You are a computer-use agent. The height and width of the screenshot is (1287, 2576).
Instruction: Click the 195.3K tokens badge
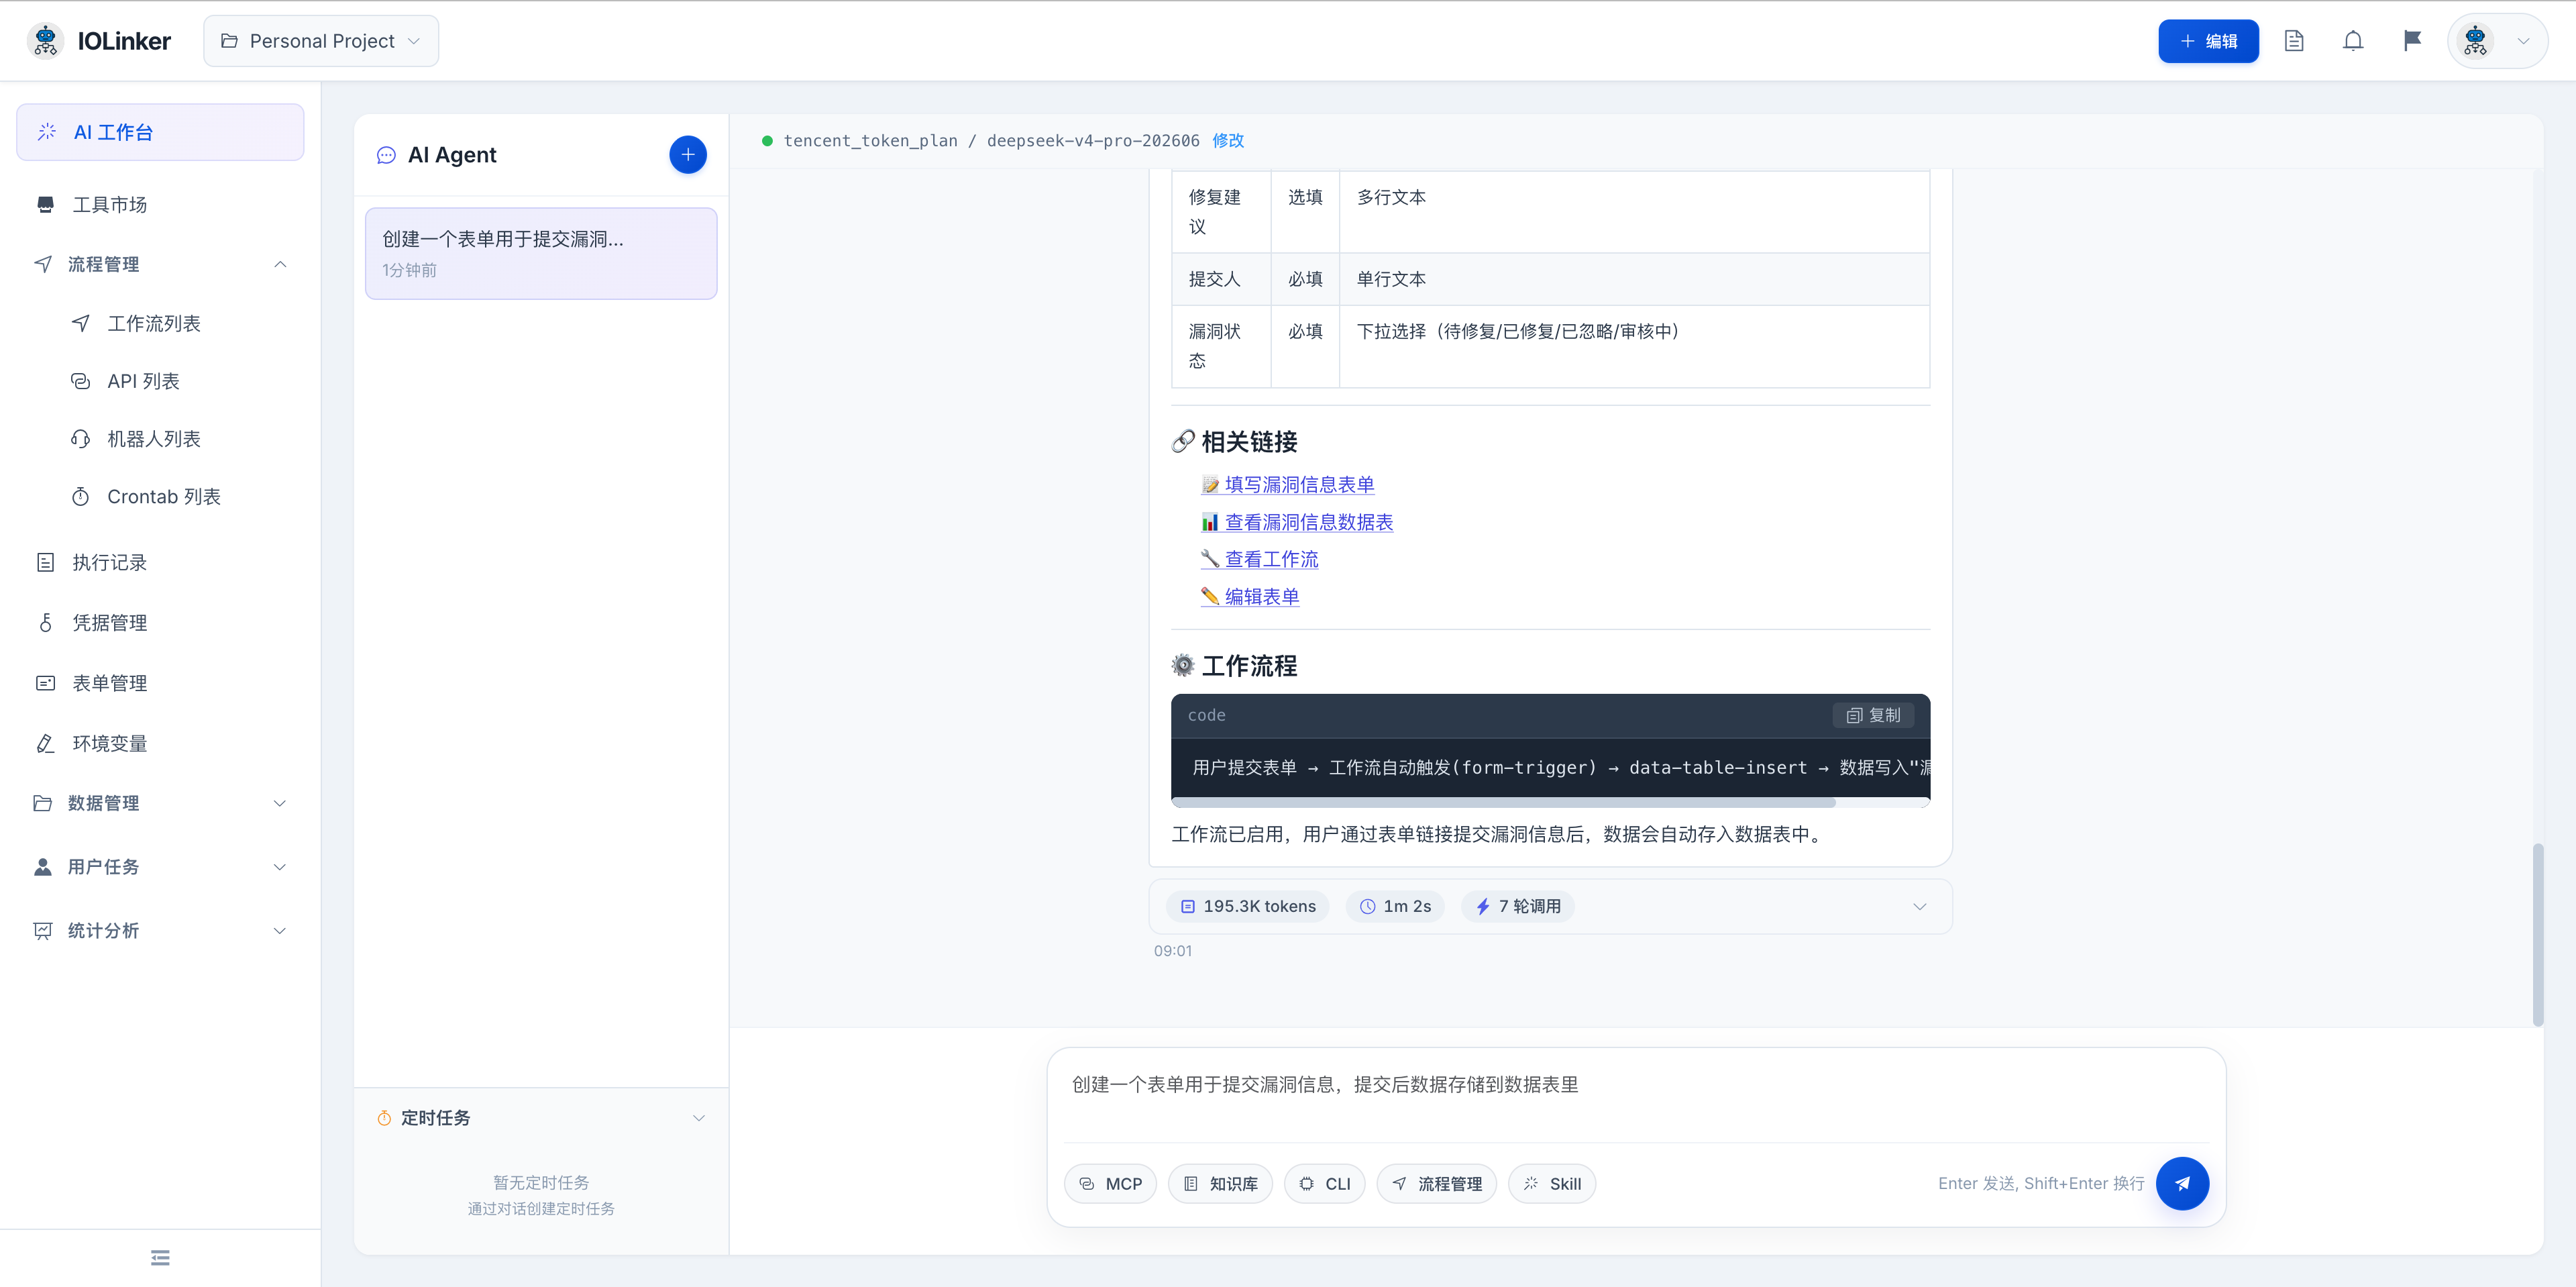coord(1248,906)
